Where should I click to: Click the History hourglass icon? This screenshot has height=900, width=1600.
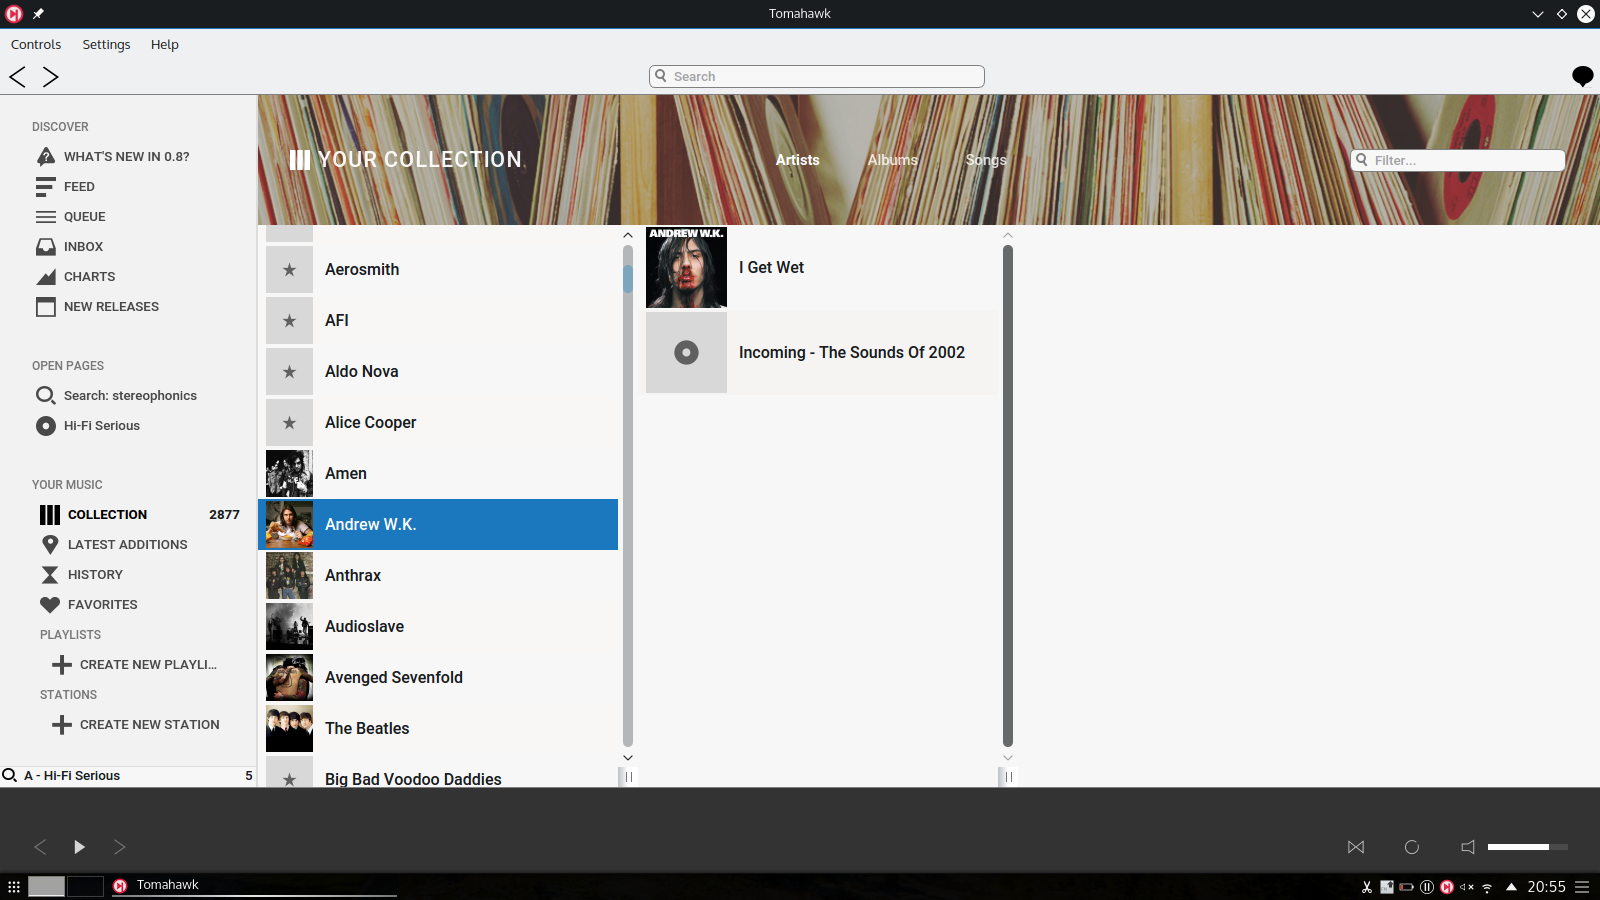50,575
